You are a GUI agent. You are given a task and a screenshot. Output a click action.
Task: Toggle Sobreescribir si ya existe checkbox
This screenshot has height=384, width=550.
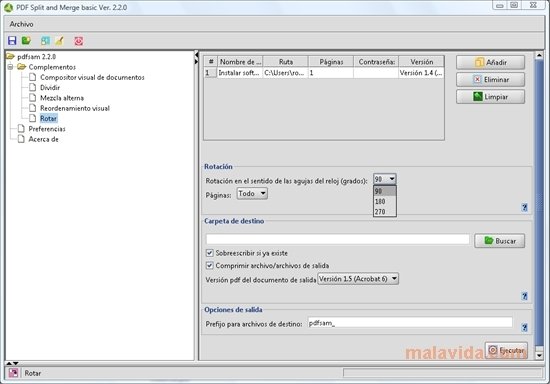[x=209, y=253]
